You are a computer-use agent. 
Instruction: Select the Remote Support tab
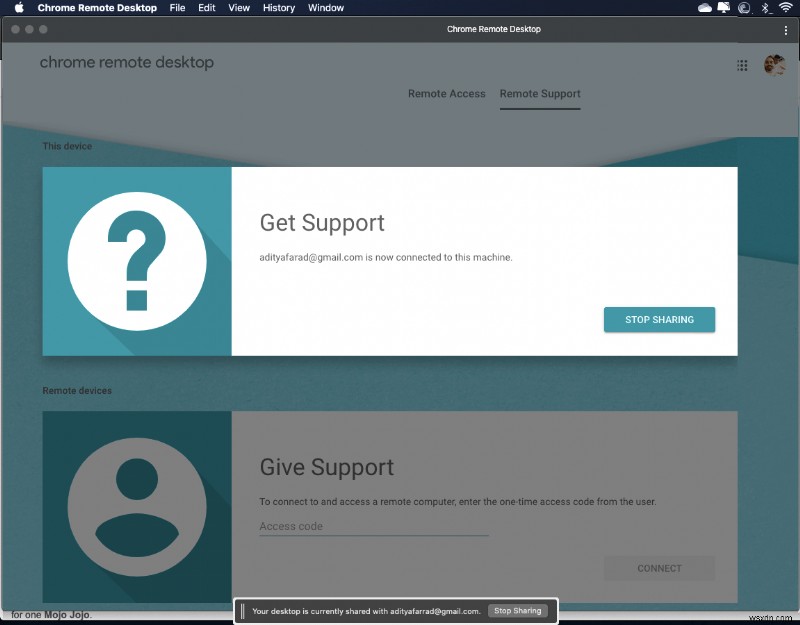point(540,94)
